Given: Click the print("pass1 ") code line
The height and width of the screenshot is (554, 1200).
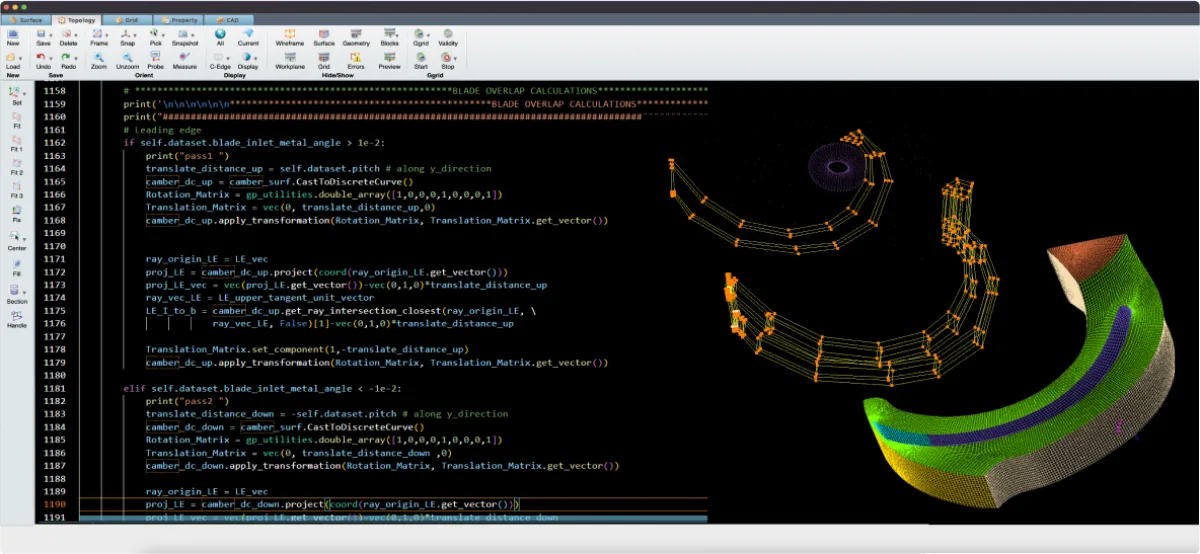Looking at the screenshot, I should coord(187,156).
